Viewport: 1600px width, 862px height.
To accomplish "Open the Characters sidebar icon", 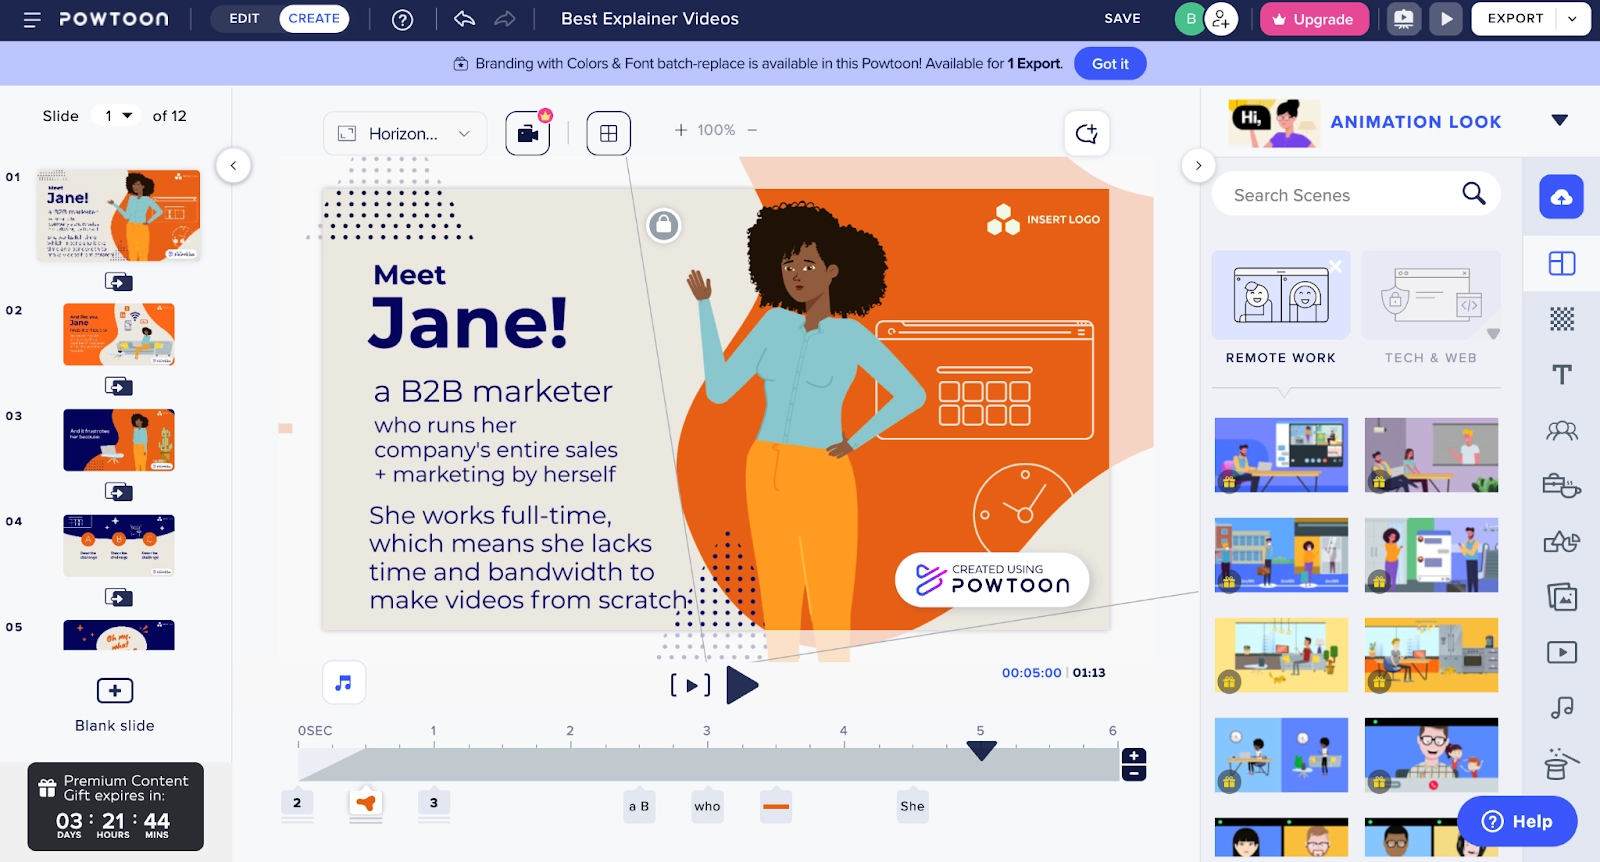I will coord(1562,431).
